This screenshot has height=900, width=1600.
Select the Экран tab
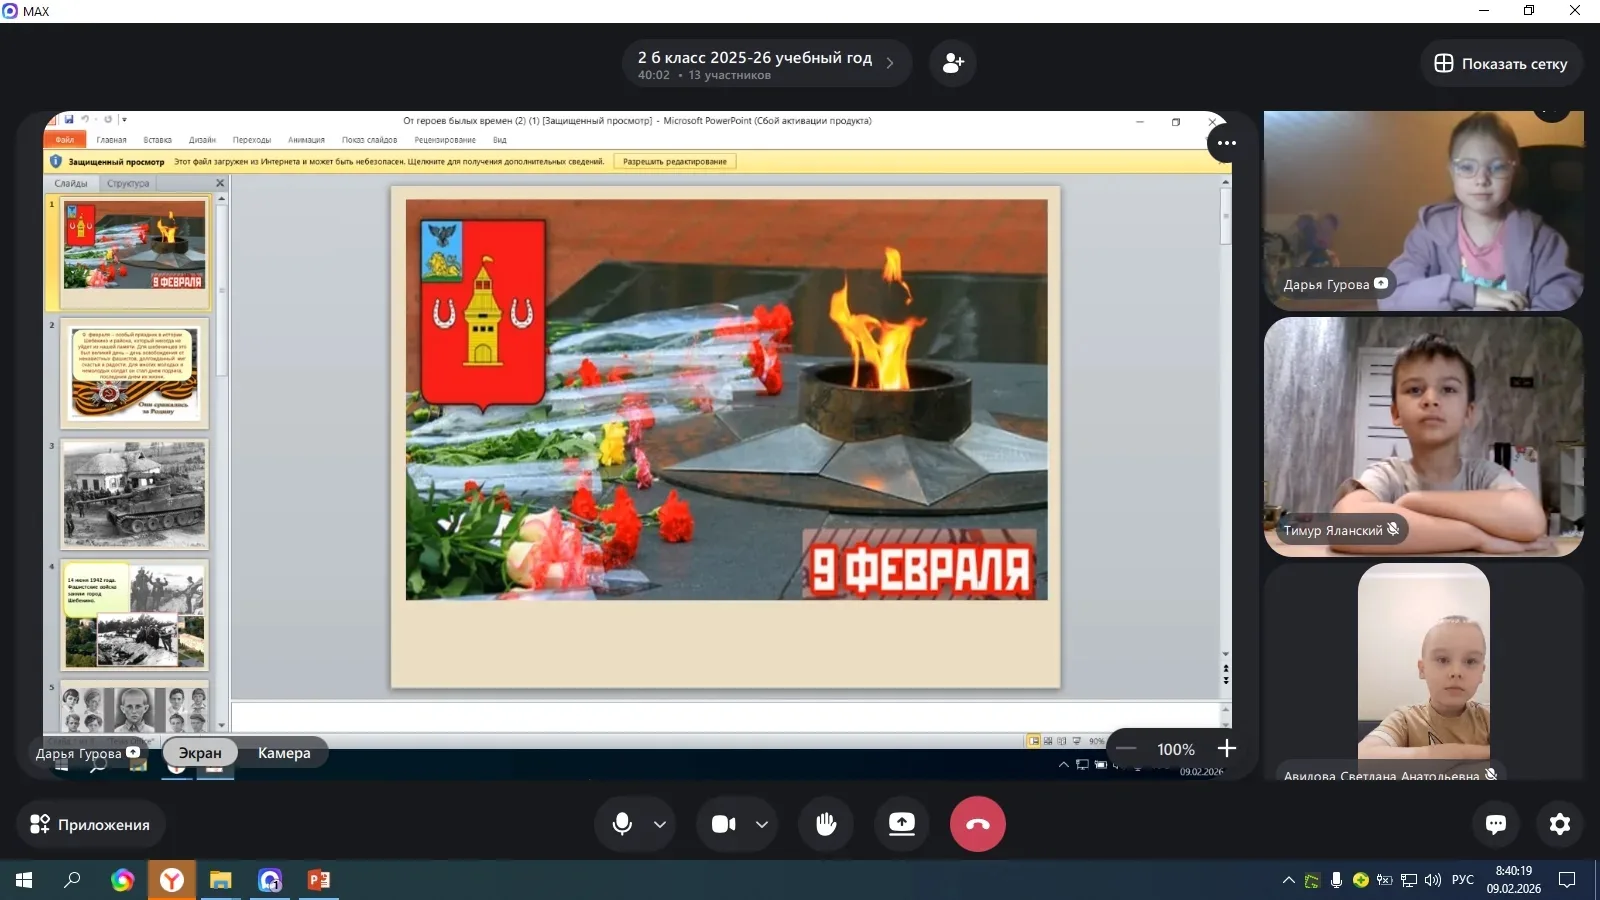click(200, 753)
